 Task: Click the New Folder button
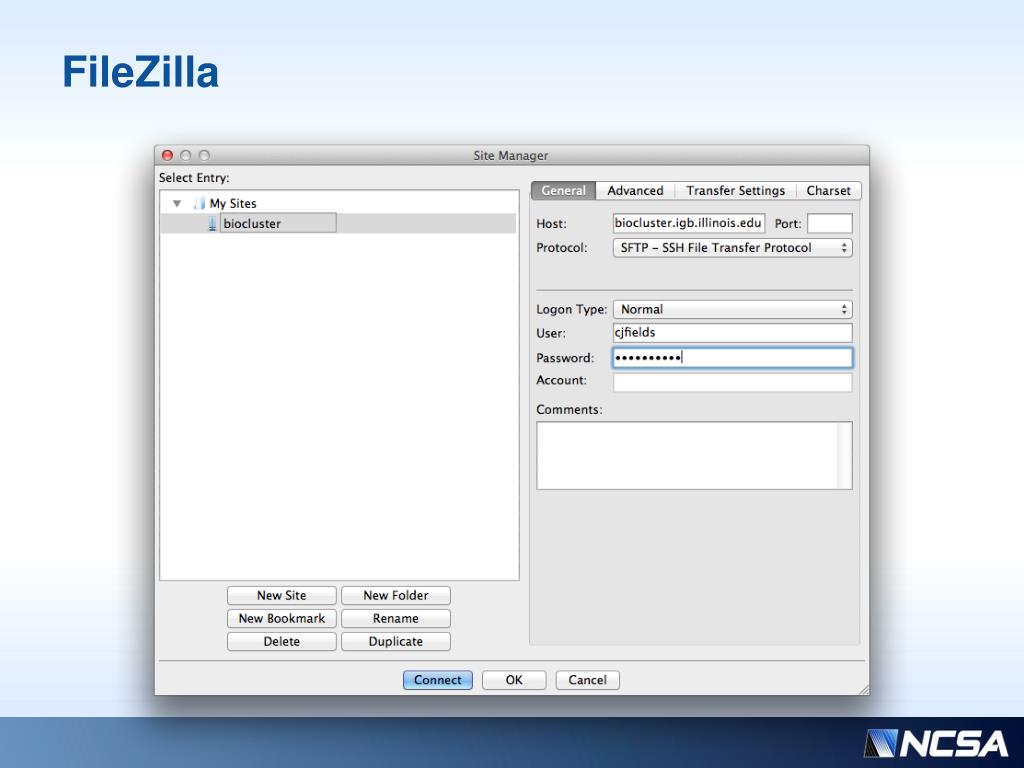(396, 596)
